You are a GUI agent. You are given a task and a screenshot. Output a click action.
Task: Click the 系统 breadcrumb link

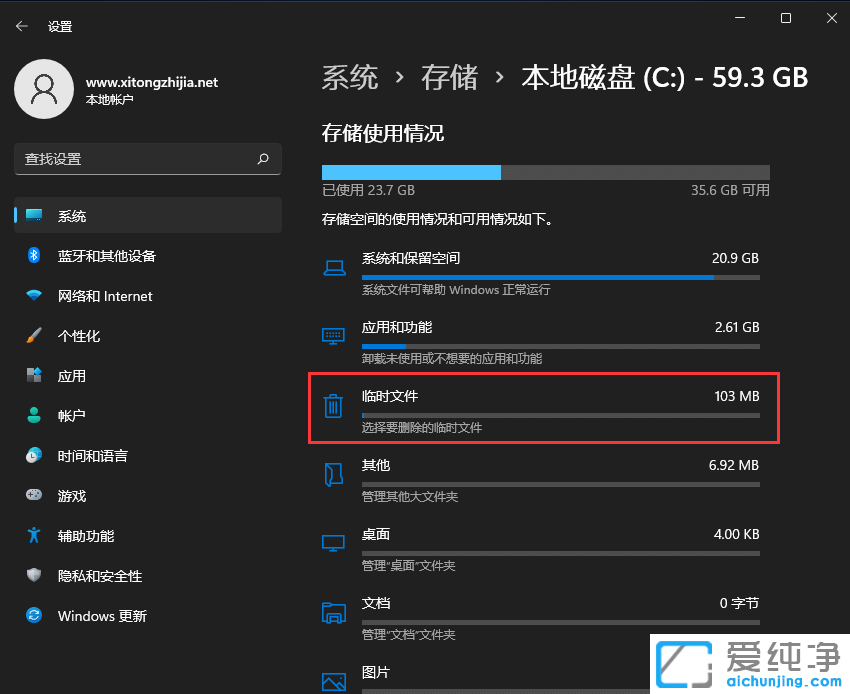[x=350, y=78]
